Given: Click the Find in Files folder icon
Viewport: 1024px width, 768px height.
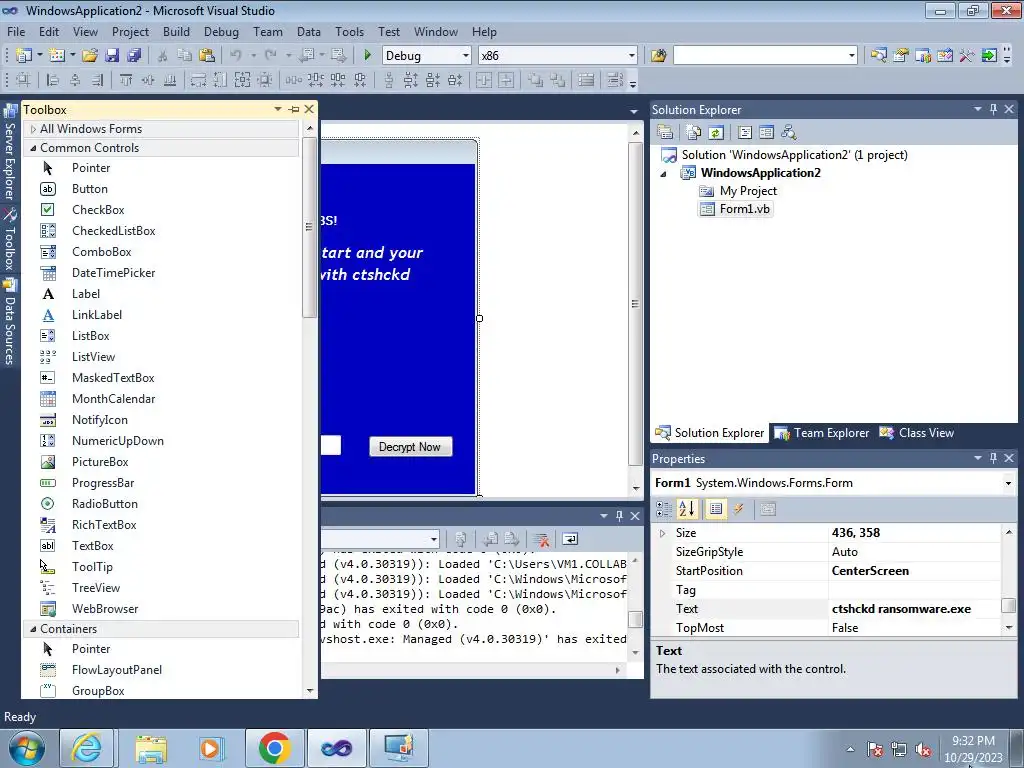Looking at the screenshot, I should pyautogui.click(x=658, y=56).
